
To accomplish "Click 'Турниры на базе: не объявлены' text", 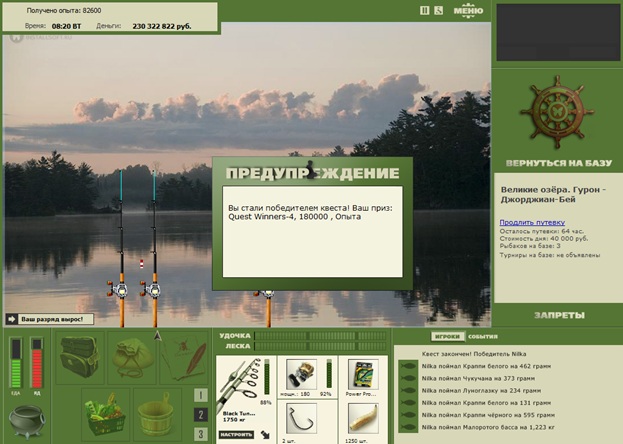I will [549, 255].
